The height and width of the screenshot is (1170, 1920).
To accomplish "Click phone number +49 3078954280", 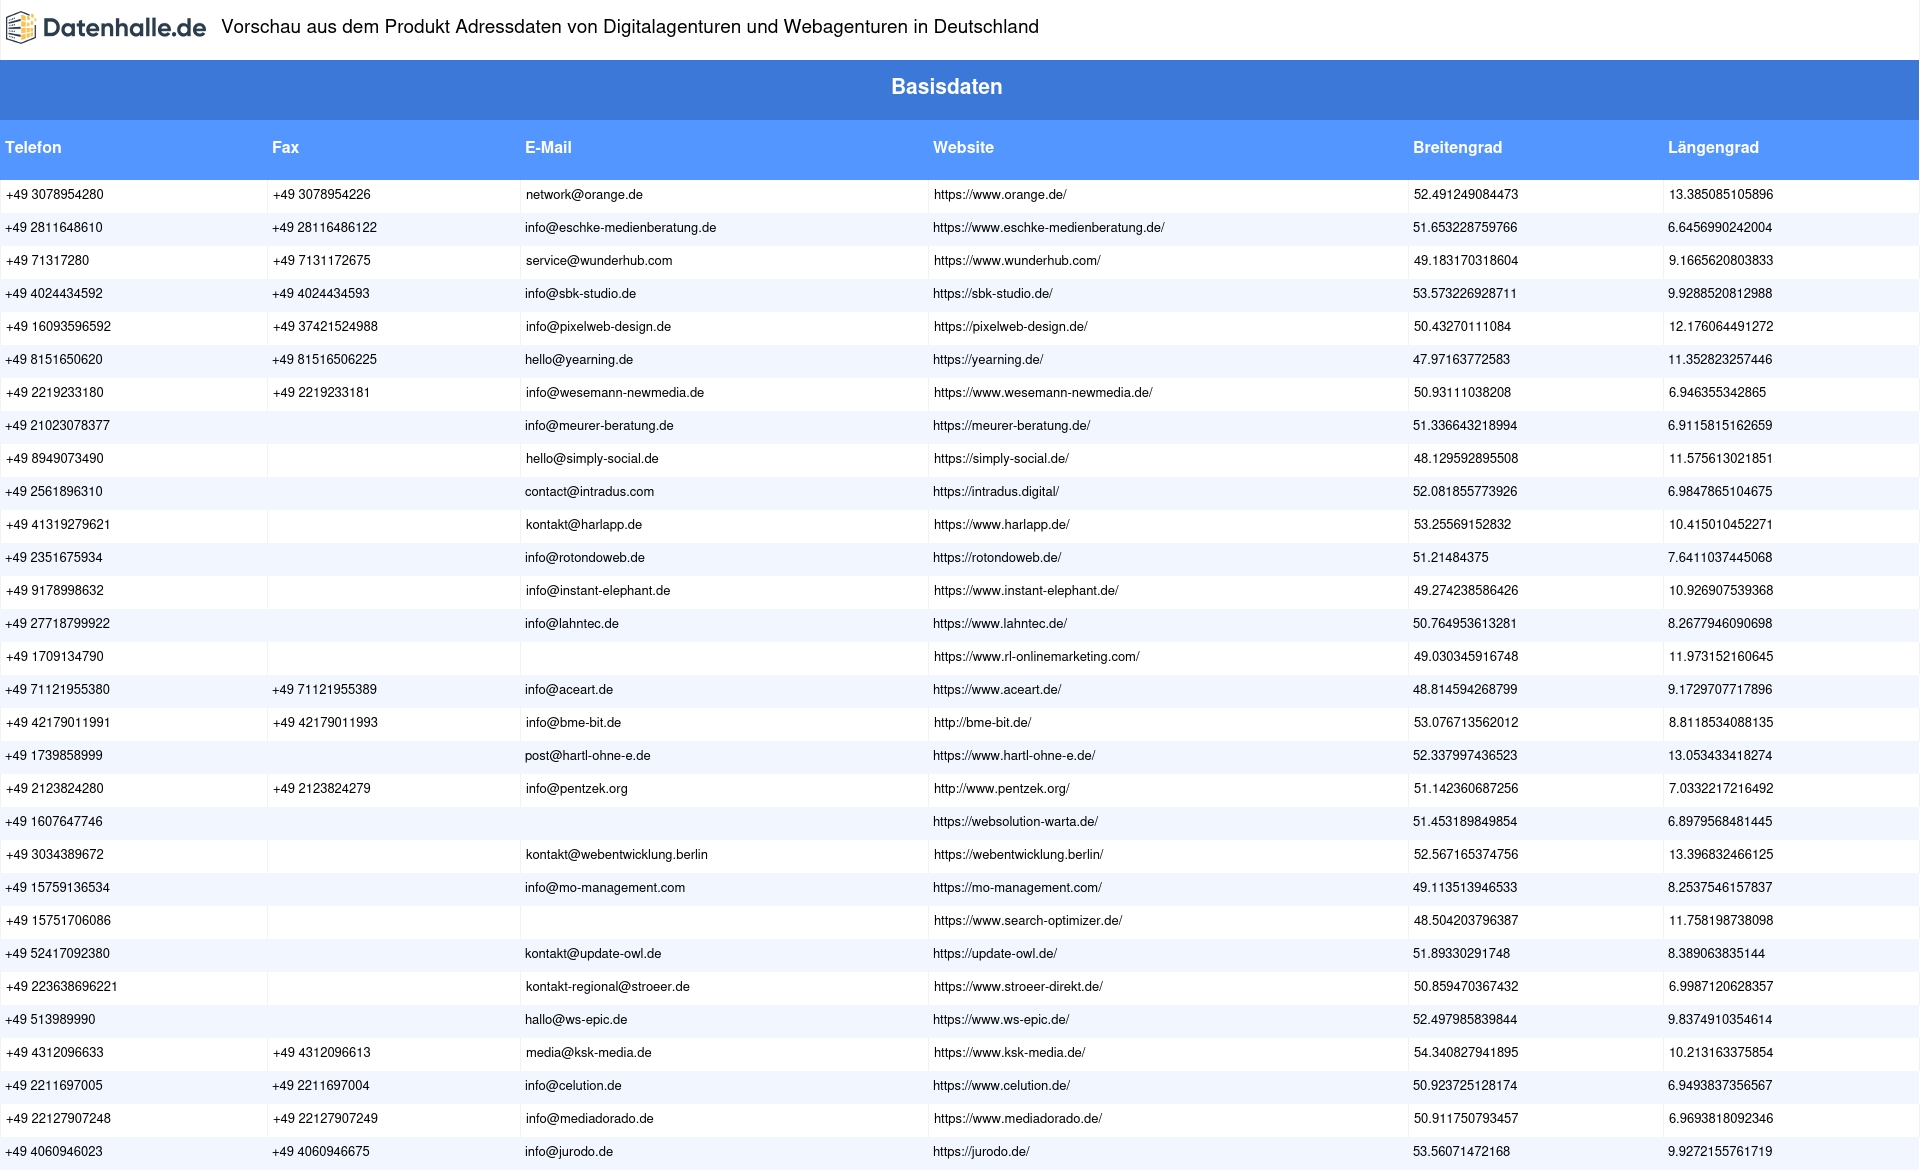I will coord(55,195).
